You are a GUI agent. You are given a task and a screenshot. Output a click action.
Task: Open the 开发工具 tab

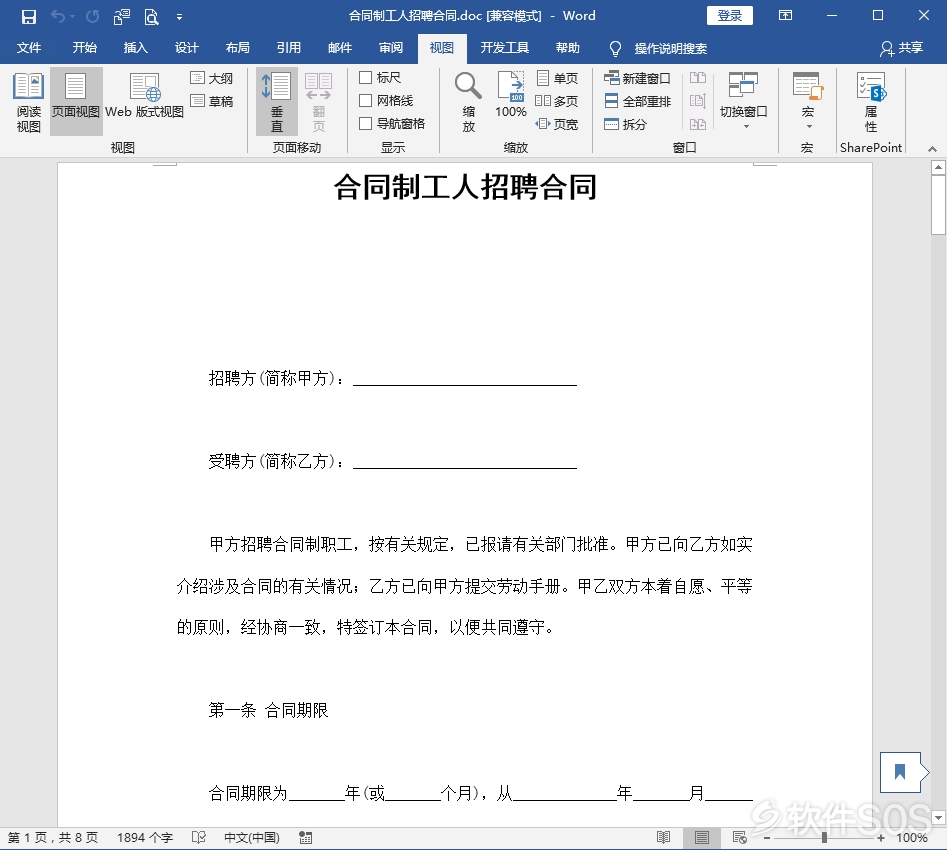505,48
